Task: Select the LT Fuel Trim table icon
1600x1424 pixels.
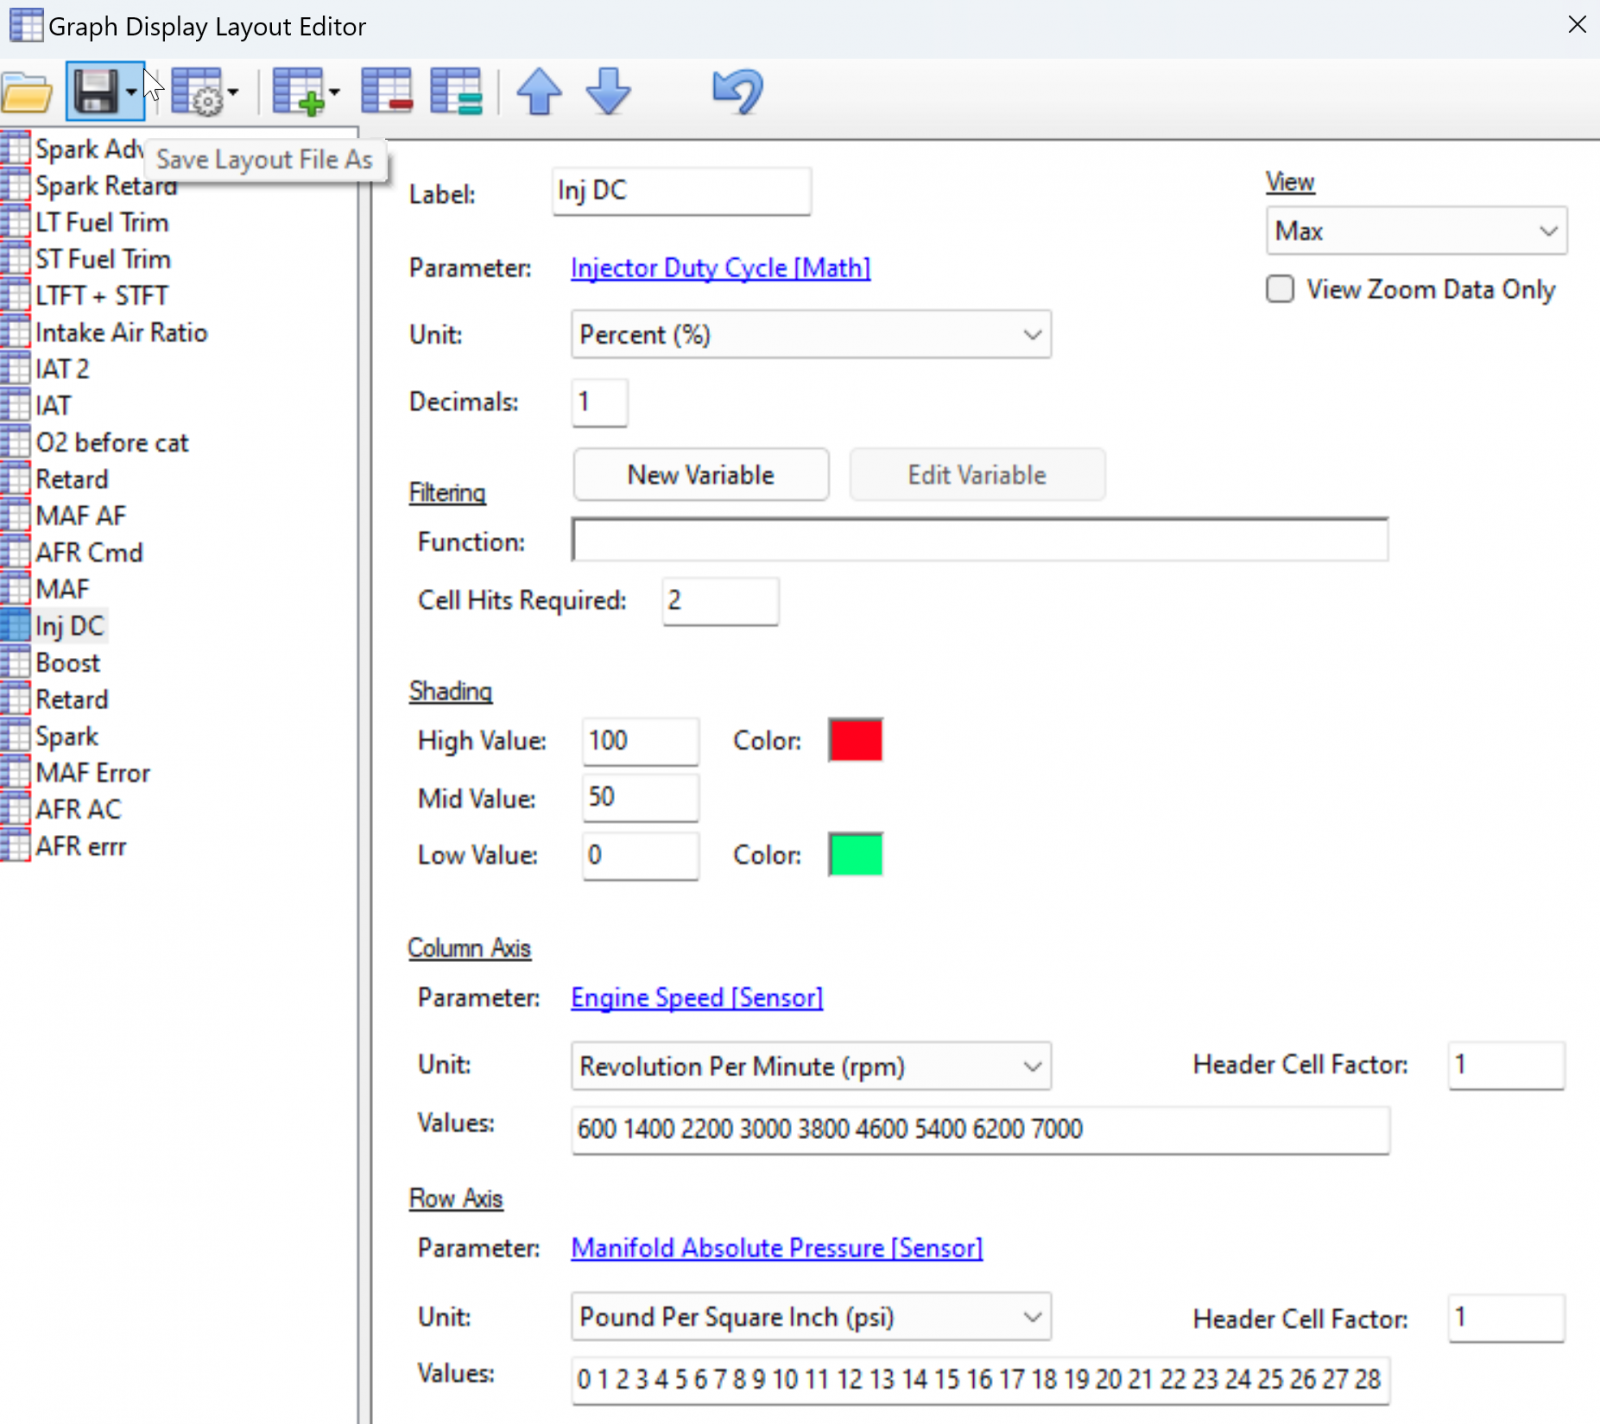Action: tap(15, 222)
